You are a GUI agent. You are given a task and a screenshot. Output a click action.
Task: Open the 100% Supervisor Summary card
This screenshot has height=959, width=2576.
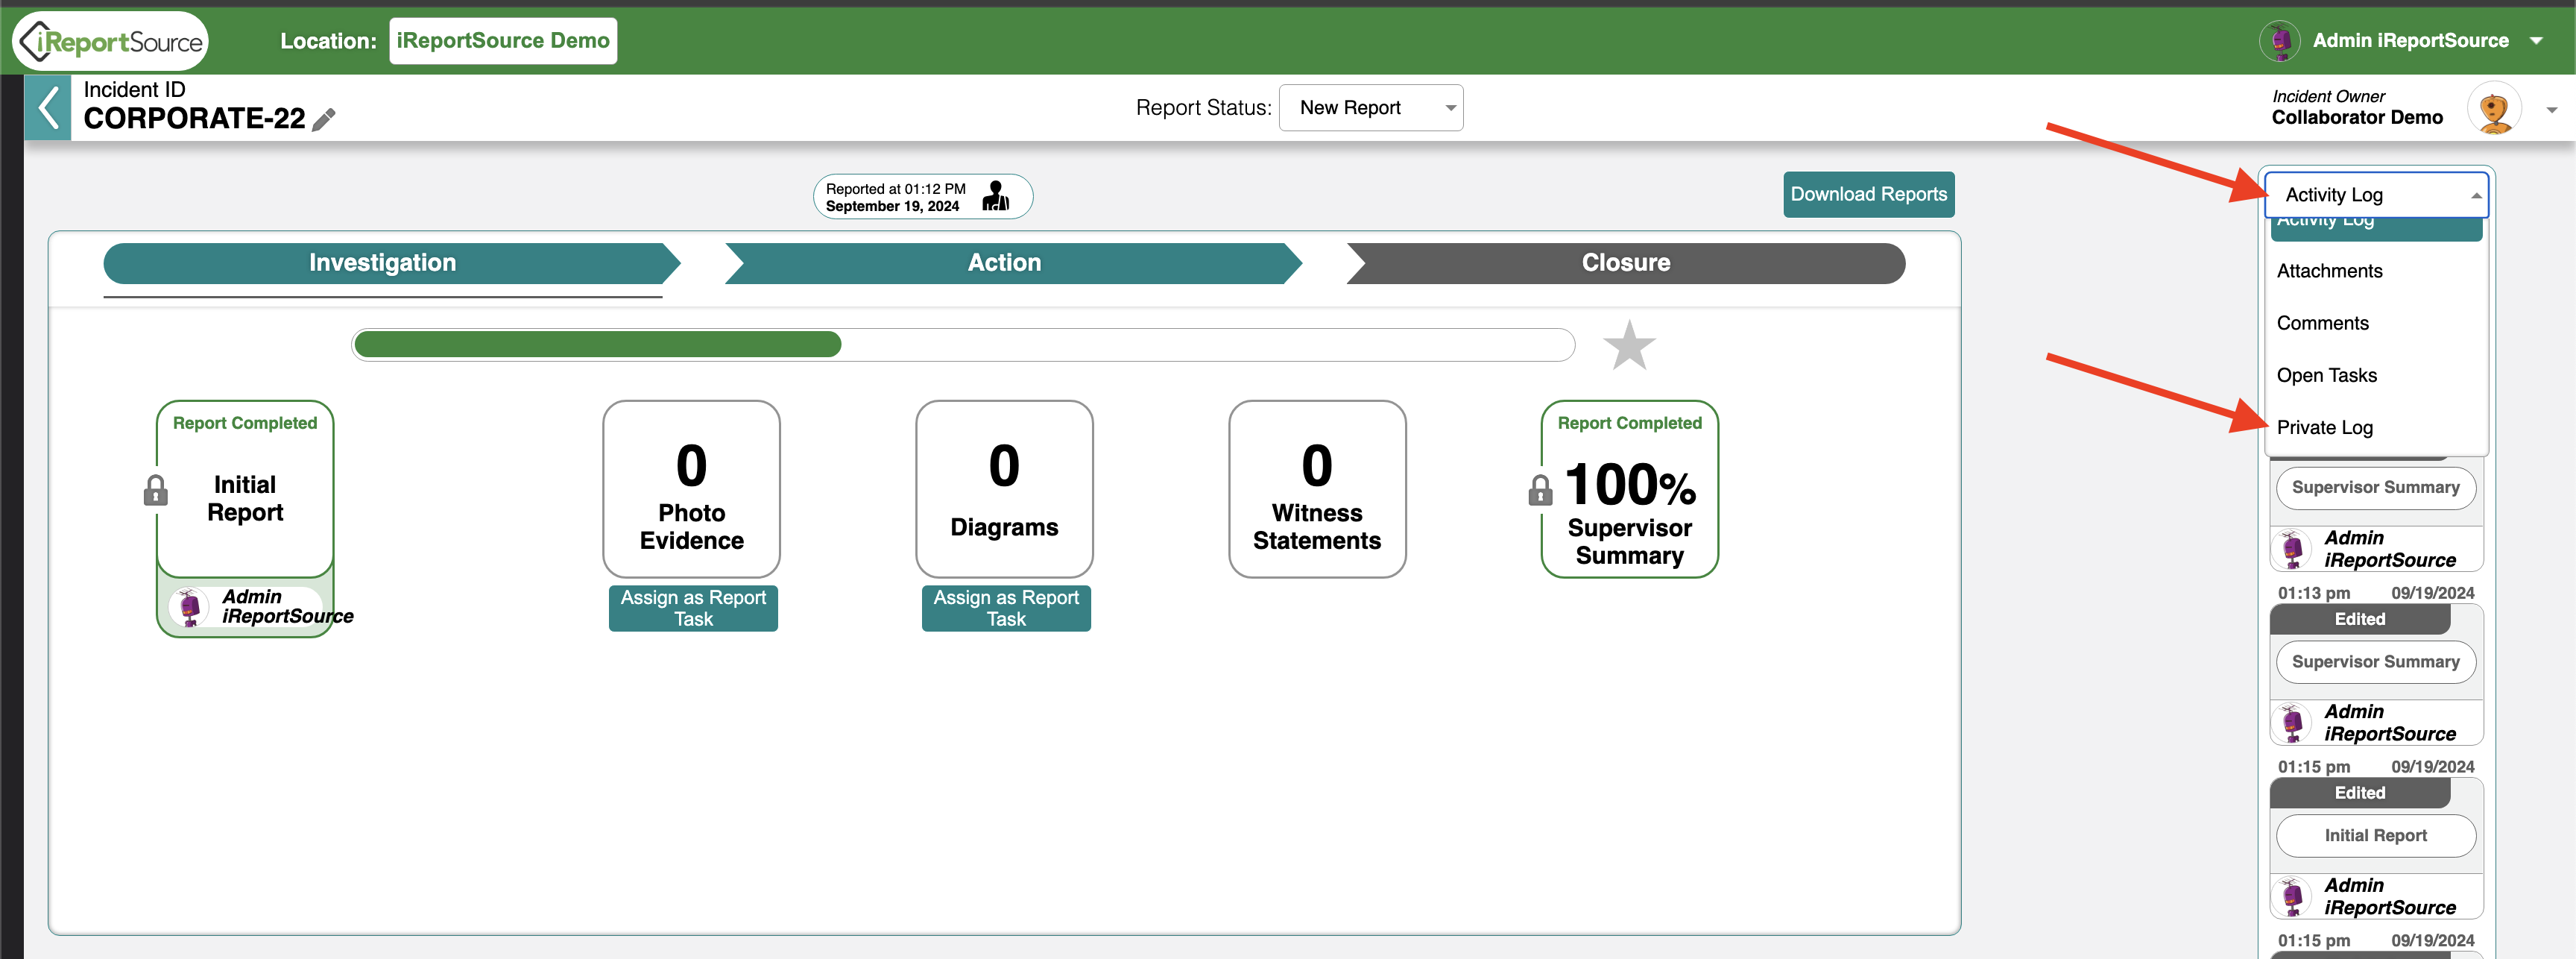1629,489
